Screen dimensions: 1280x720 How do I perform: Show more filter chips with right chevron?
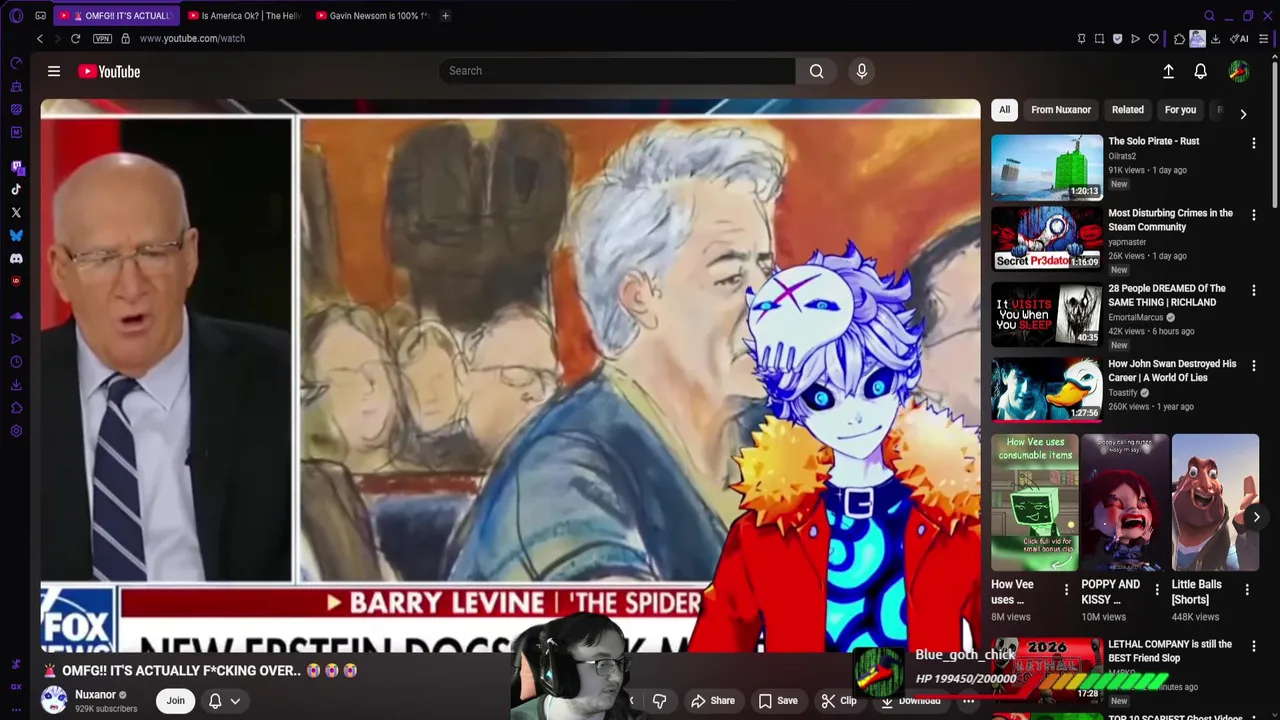(1243, 114)
